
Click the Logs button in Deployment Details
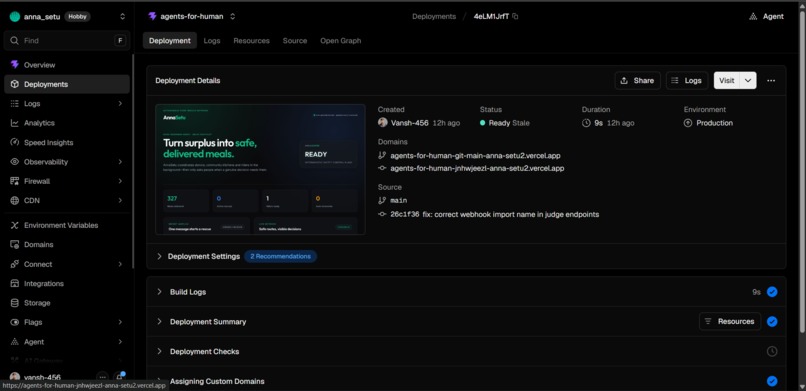coord(687,81)
